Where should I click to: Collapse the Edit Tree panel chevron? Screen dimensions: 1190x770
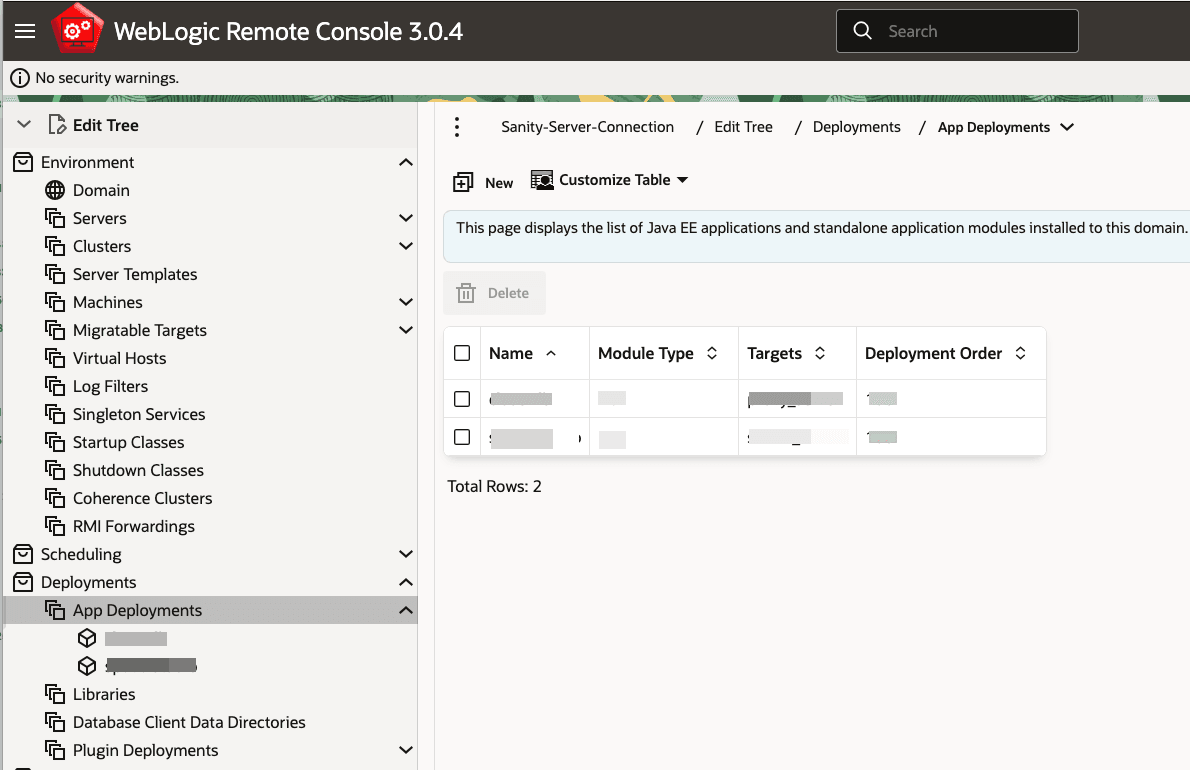pyautogui.click(x=24, y=124)
